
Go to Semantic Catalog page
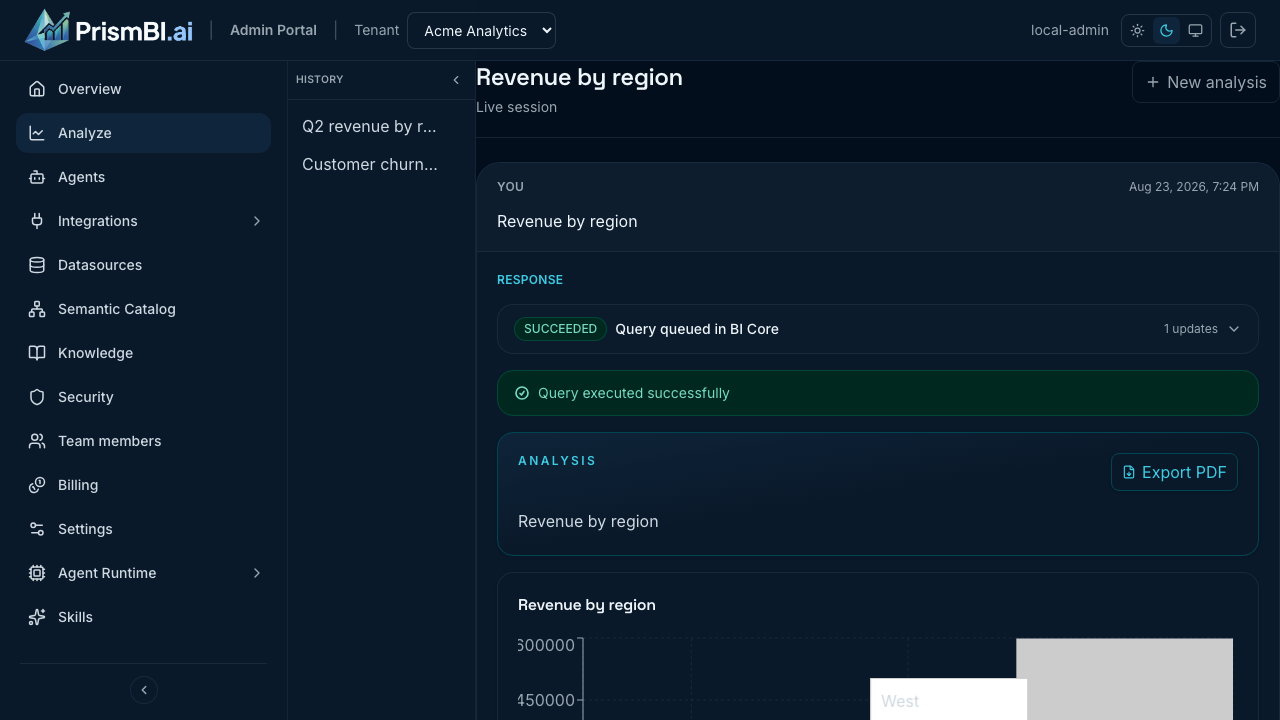[x=143, y=309]
